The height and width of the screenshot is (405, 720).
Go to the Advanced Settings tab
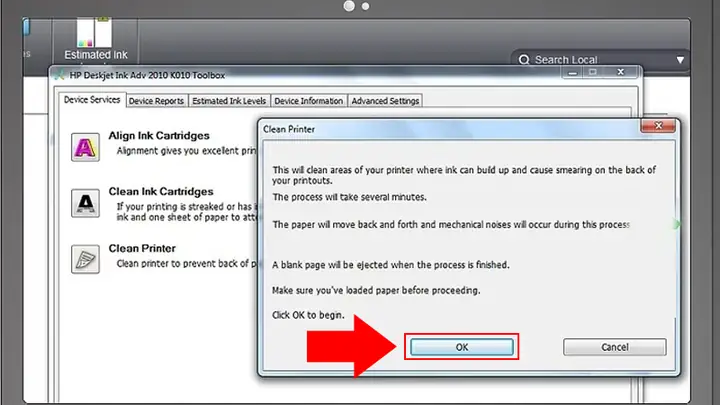click(x=385, y=101)
